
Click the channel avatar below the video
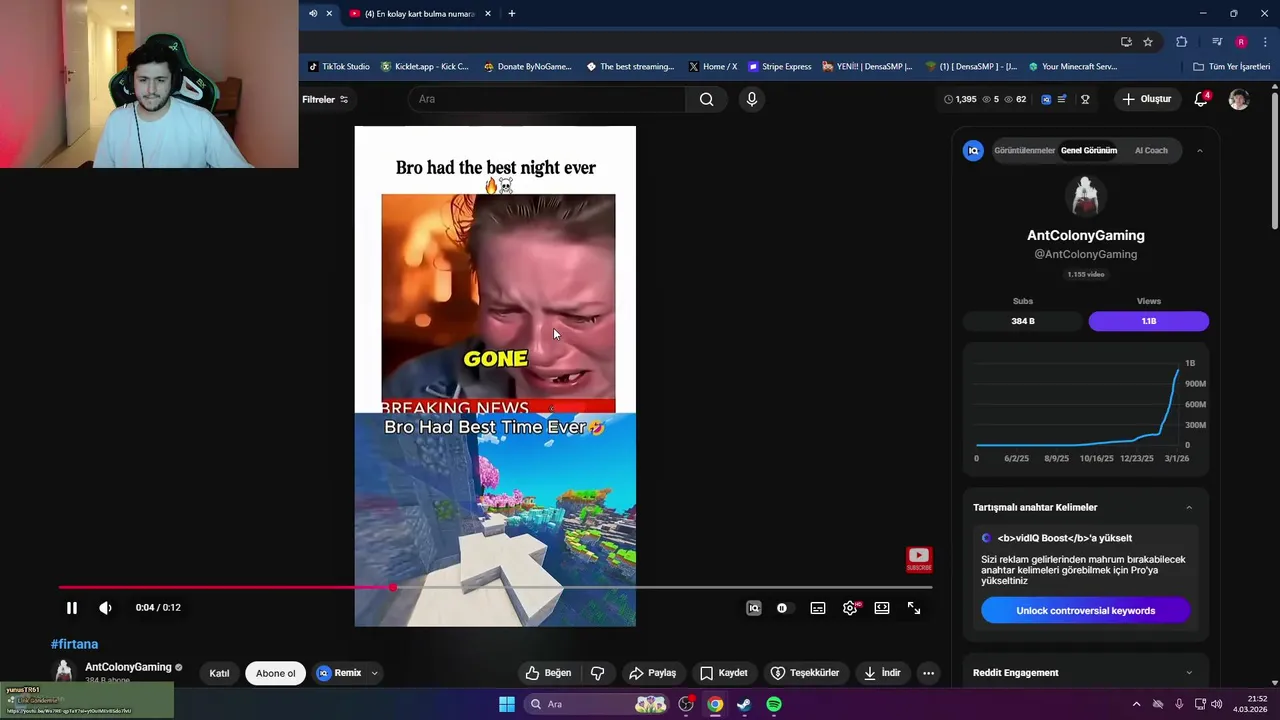click(x=64, y=673)
